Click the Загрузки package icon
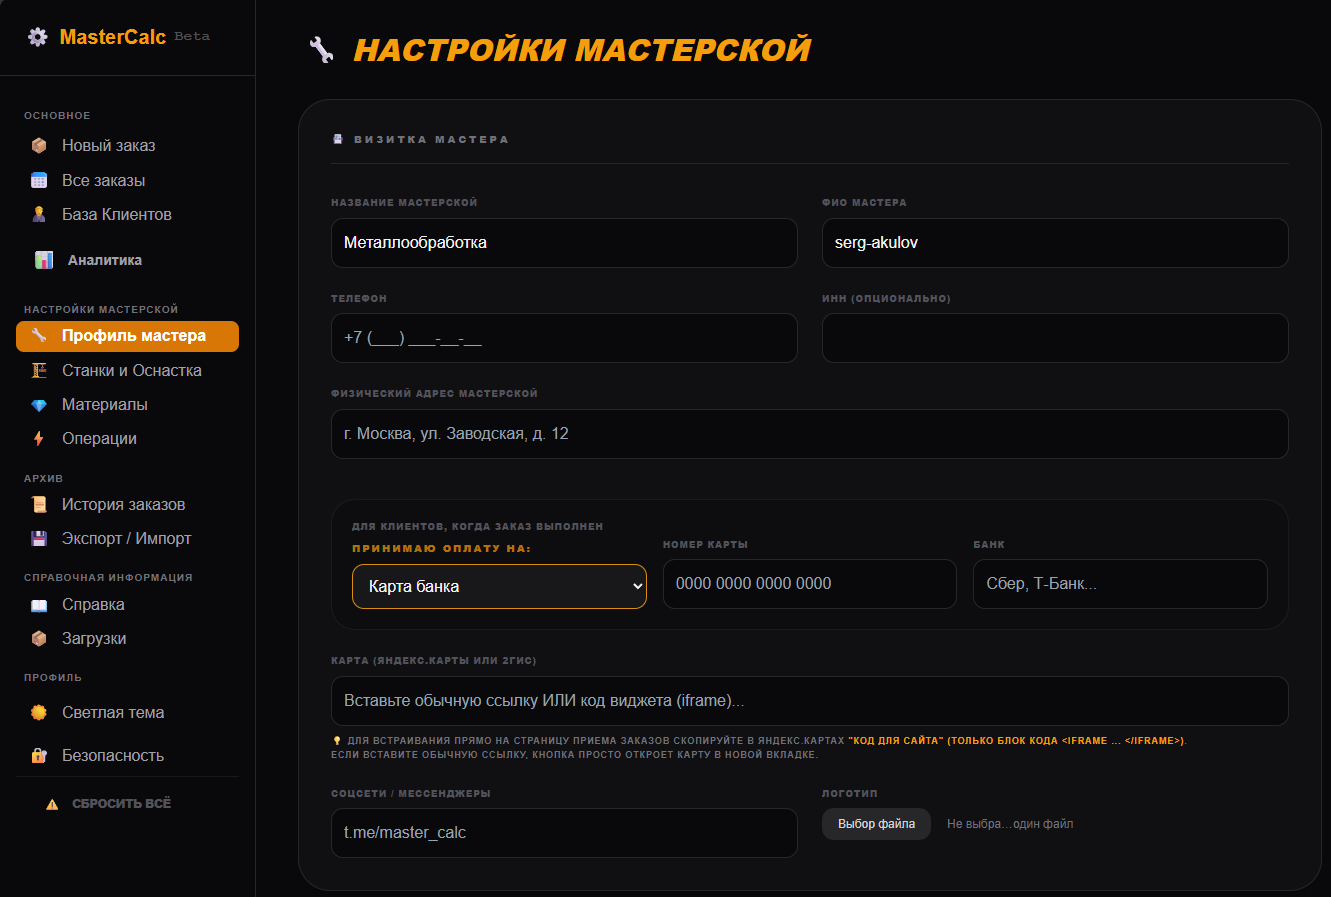Image resolution: width=1331 pixels, height=897 pixels. coord(37,638)
